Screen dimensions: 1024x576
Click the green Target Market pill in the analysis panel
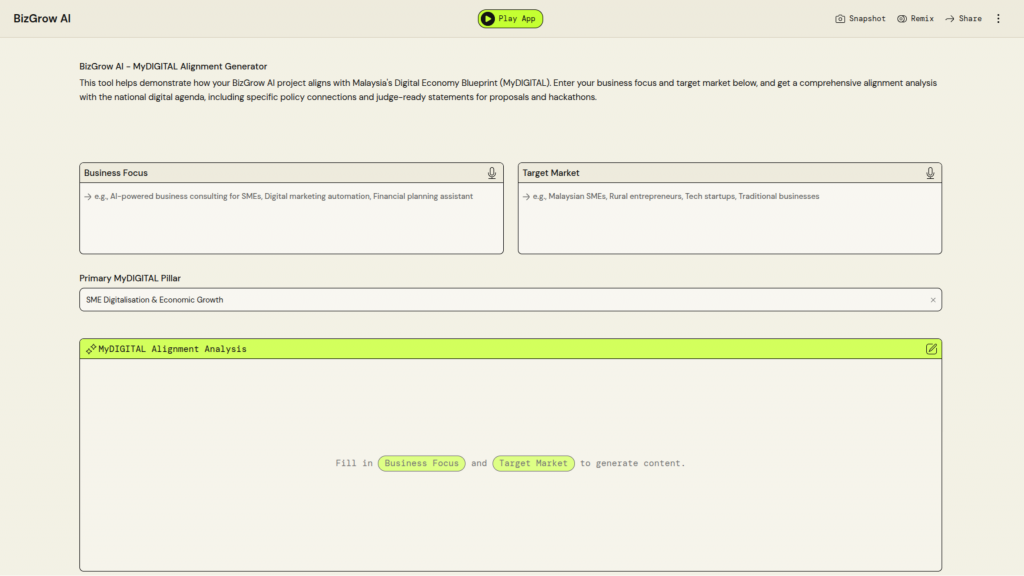coord(533,463)
